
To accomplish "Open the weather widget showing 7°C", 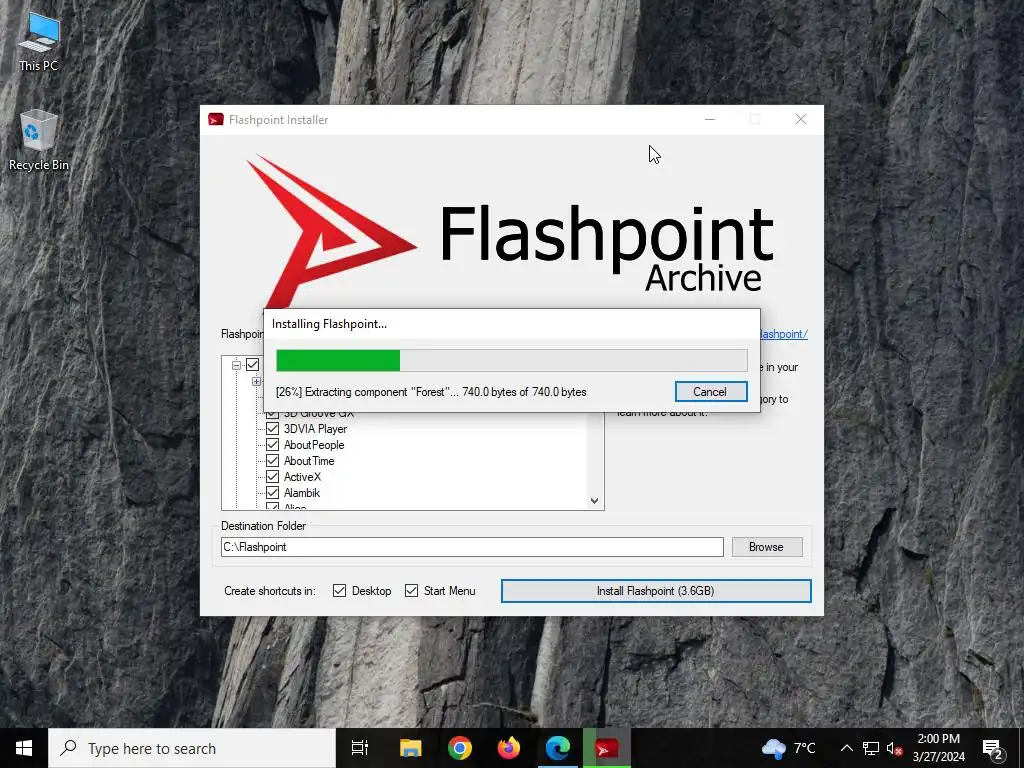I will point(788,748).
